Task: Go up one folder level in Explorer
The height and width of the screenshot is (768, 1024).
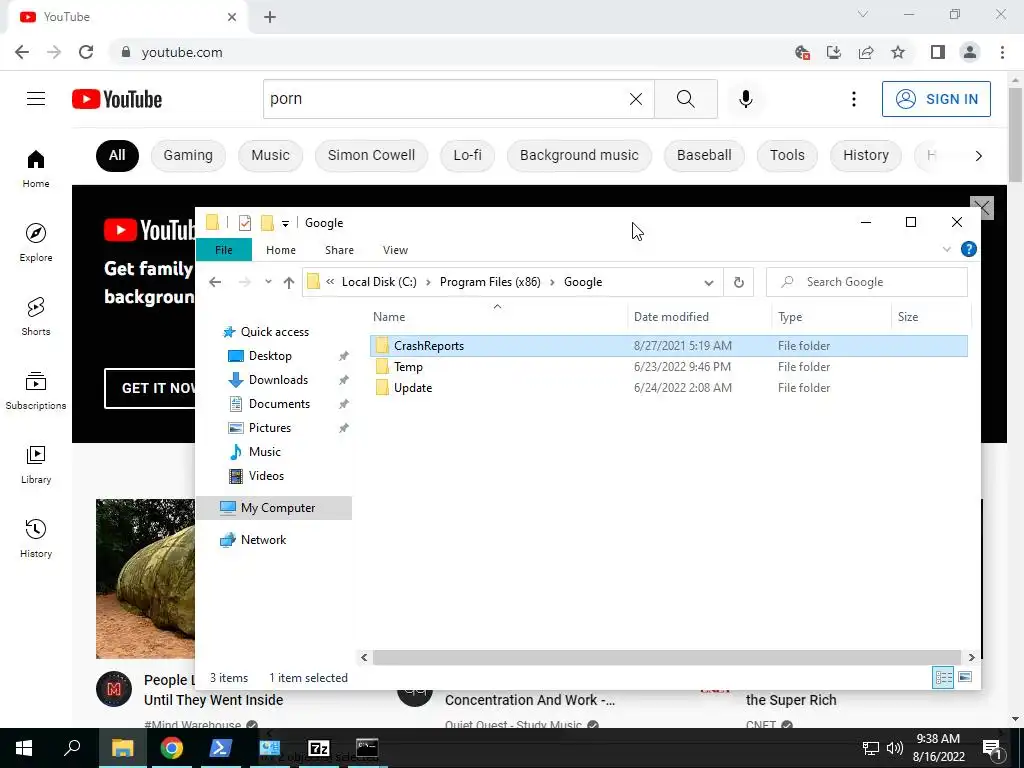Action: [x=289, y=282]
